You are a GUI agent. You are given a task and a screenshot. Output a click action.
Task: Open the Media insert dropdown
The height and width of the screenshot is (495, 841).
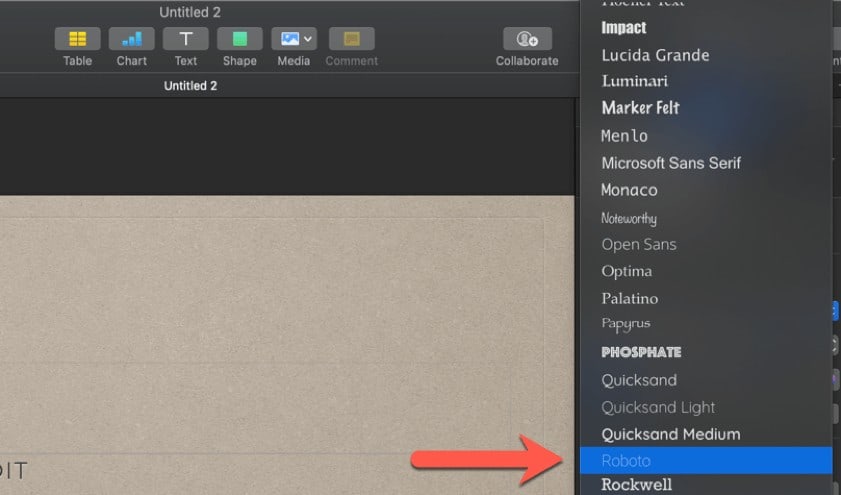coord(294,39)
